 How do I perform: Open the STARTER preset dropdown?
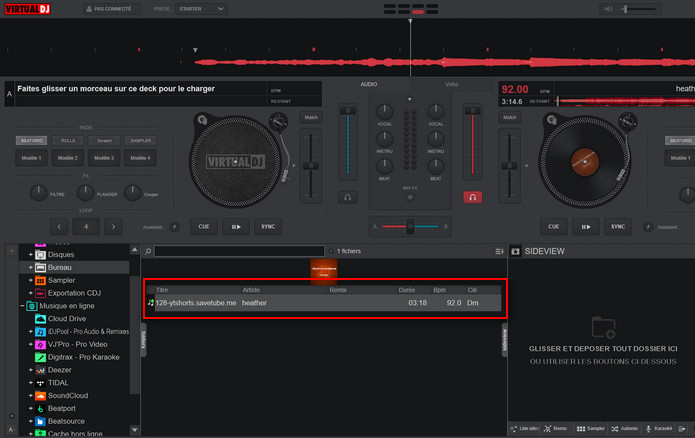202,9
